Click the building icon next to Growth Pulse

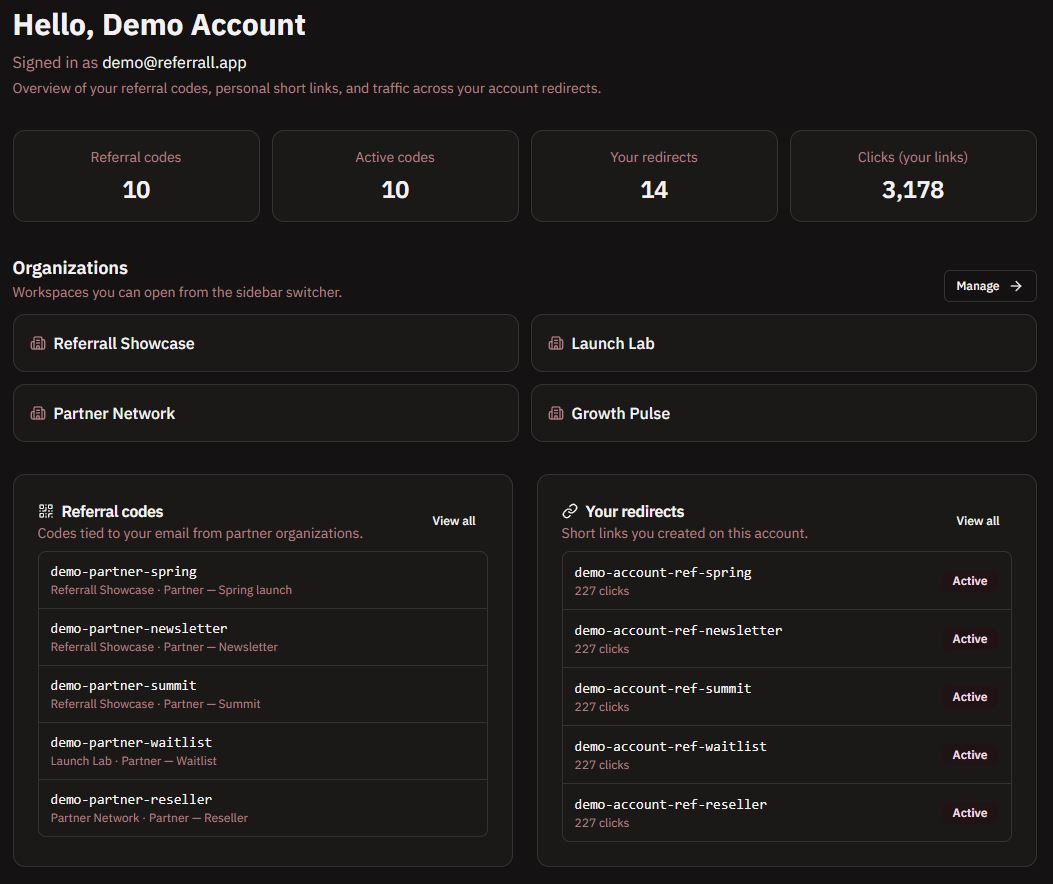click(556, 412)
